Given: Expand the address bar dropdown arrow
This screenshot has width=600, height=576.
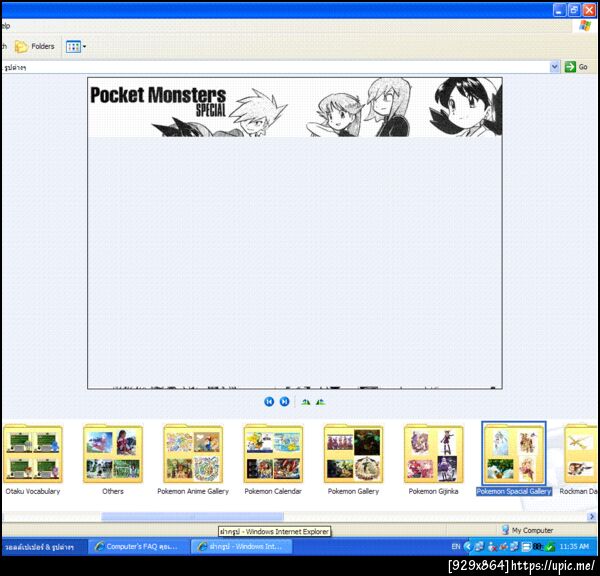Looking at the screenshot, I should click(x=554, y=67).
